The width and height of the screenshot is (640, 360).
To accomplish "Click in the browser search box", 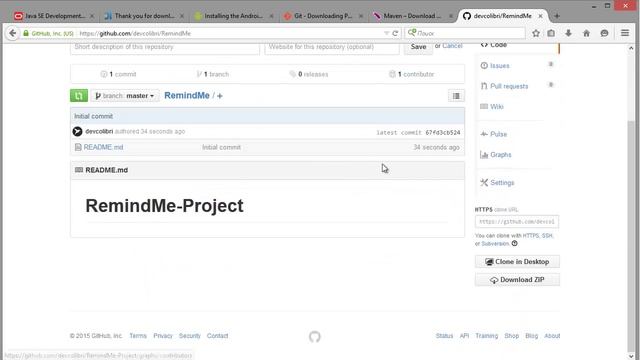I will pyautogui.click(x=465, y=33).
